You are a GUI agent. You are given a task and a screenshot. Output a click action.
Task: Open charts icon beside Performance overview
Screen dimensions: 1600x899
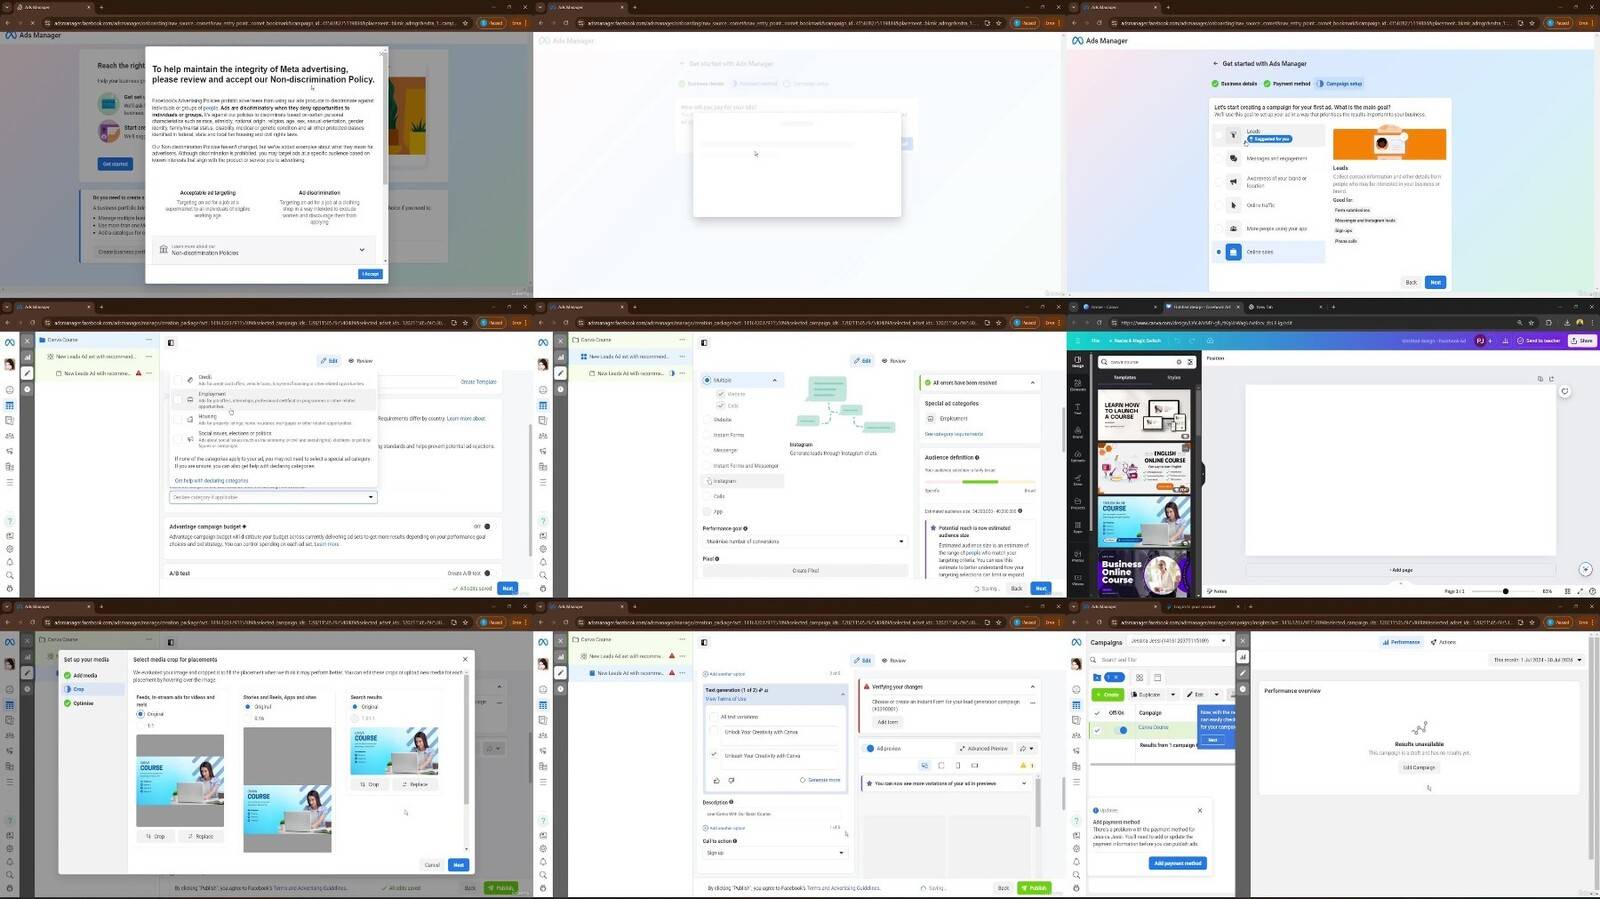pos(1242,657)
